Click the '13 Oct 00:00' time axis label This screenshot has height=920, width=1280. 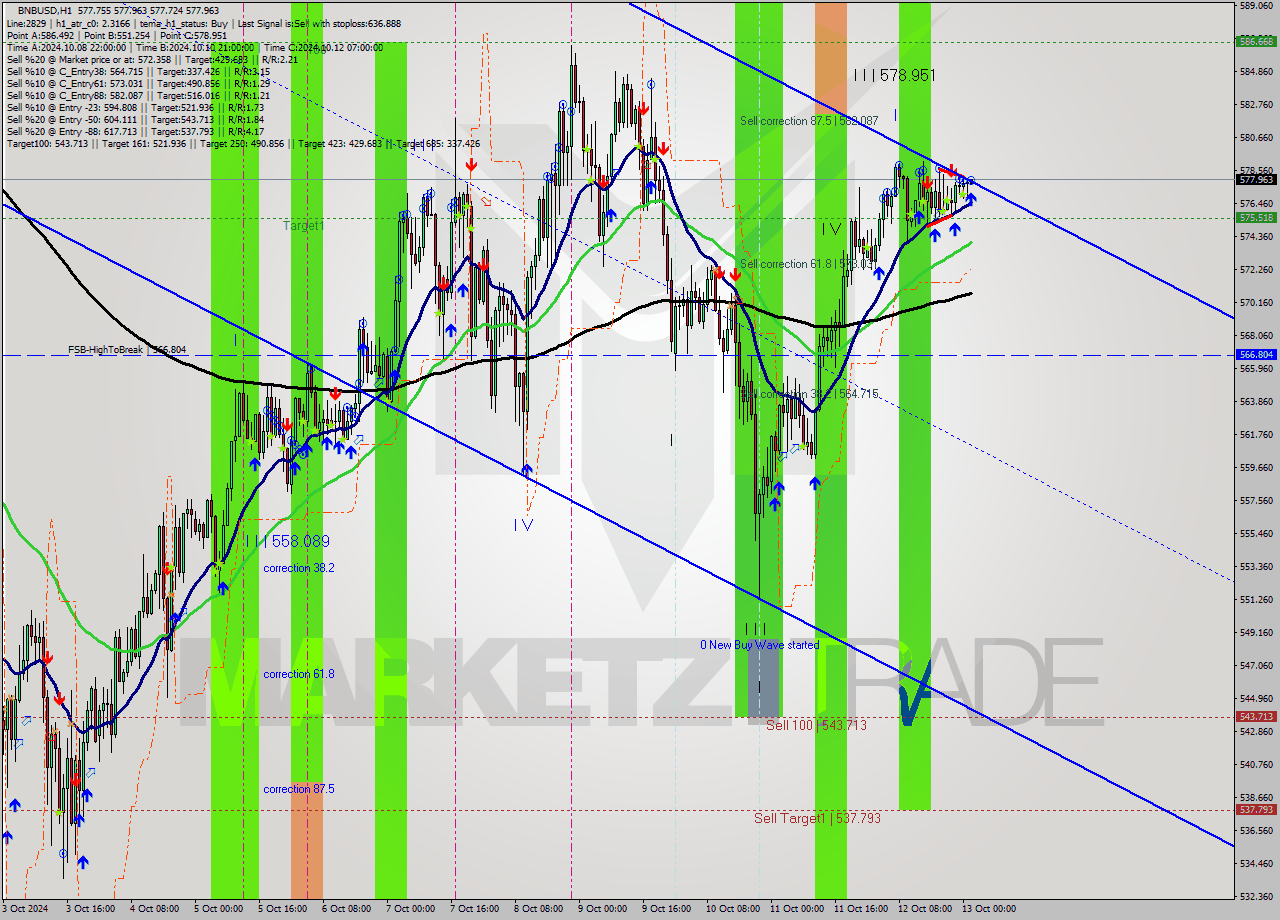point(989,909)
